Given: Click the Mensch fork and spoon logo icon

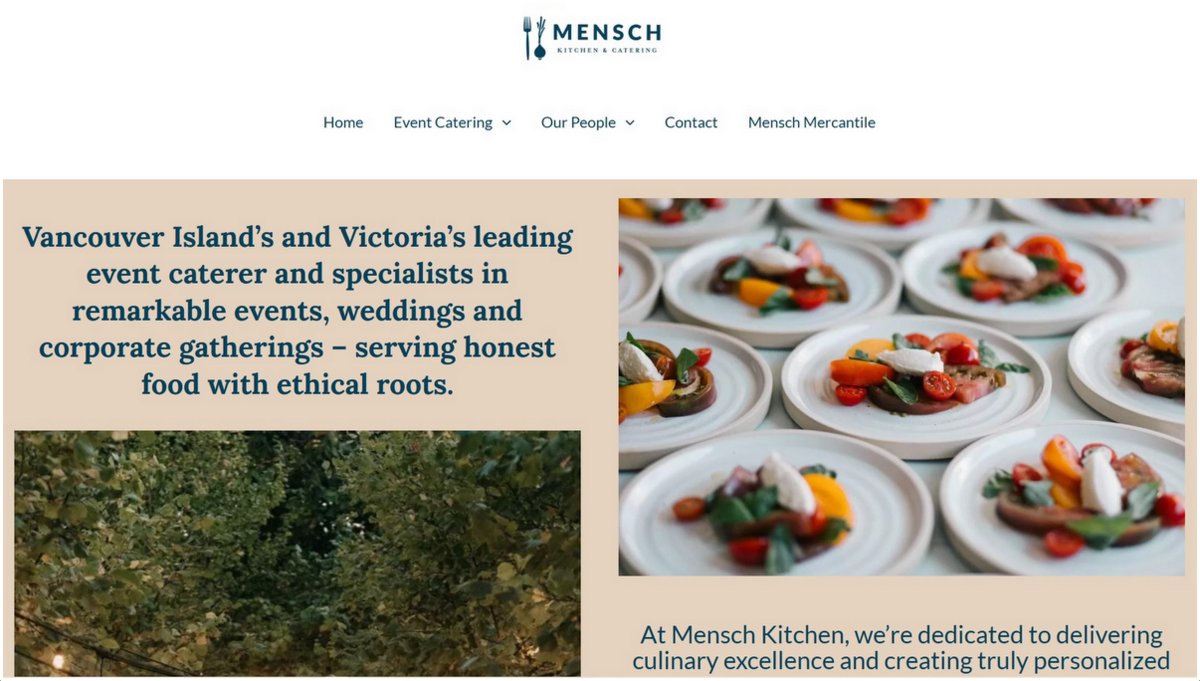Looking at the screenshot, I should pyautogui.click(x=535, y=37).
